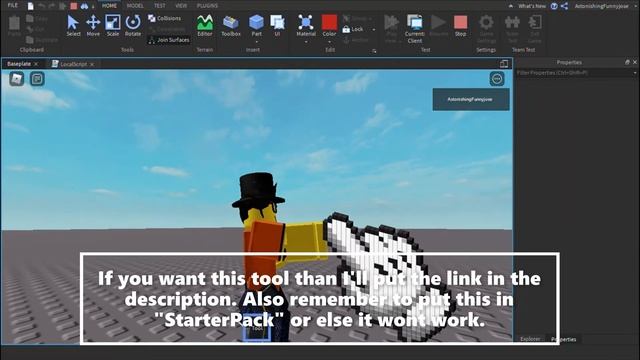The width and height of the screenshot is (640, 360).
Task: Click the UI insert icon
Action: pyautogui.click(x=277, y=25)
